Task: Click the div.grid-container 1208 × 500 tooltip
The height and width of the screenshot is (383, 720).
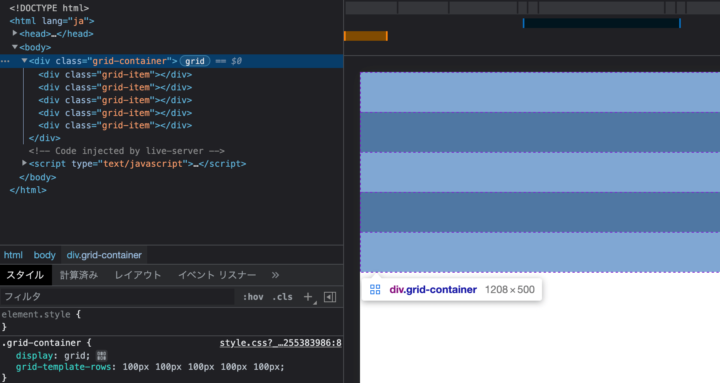Action: tap(452, 290)
